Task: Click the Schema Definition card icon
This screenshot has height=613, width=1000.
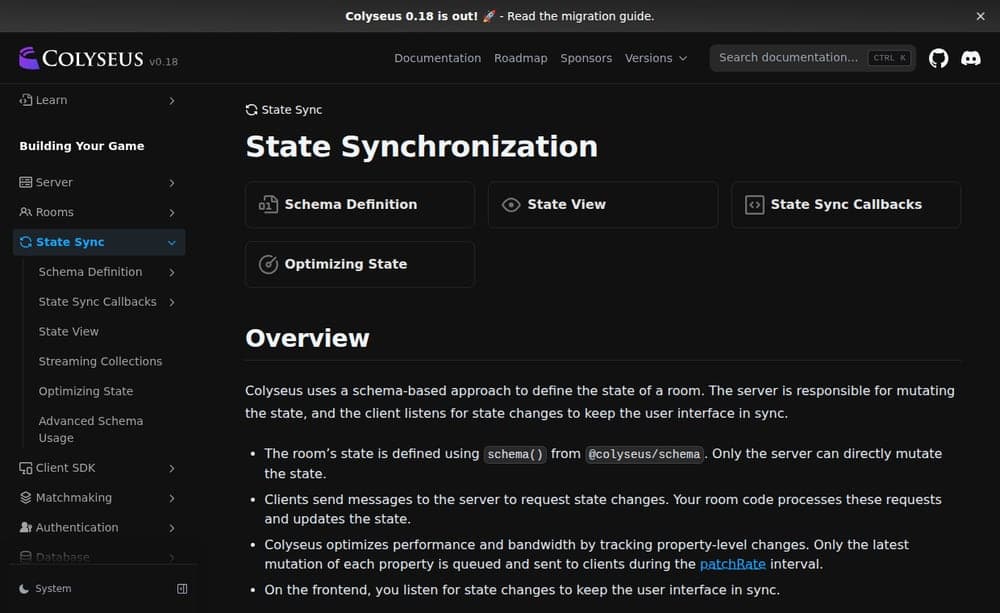Action: coord(268,205)
